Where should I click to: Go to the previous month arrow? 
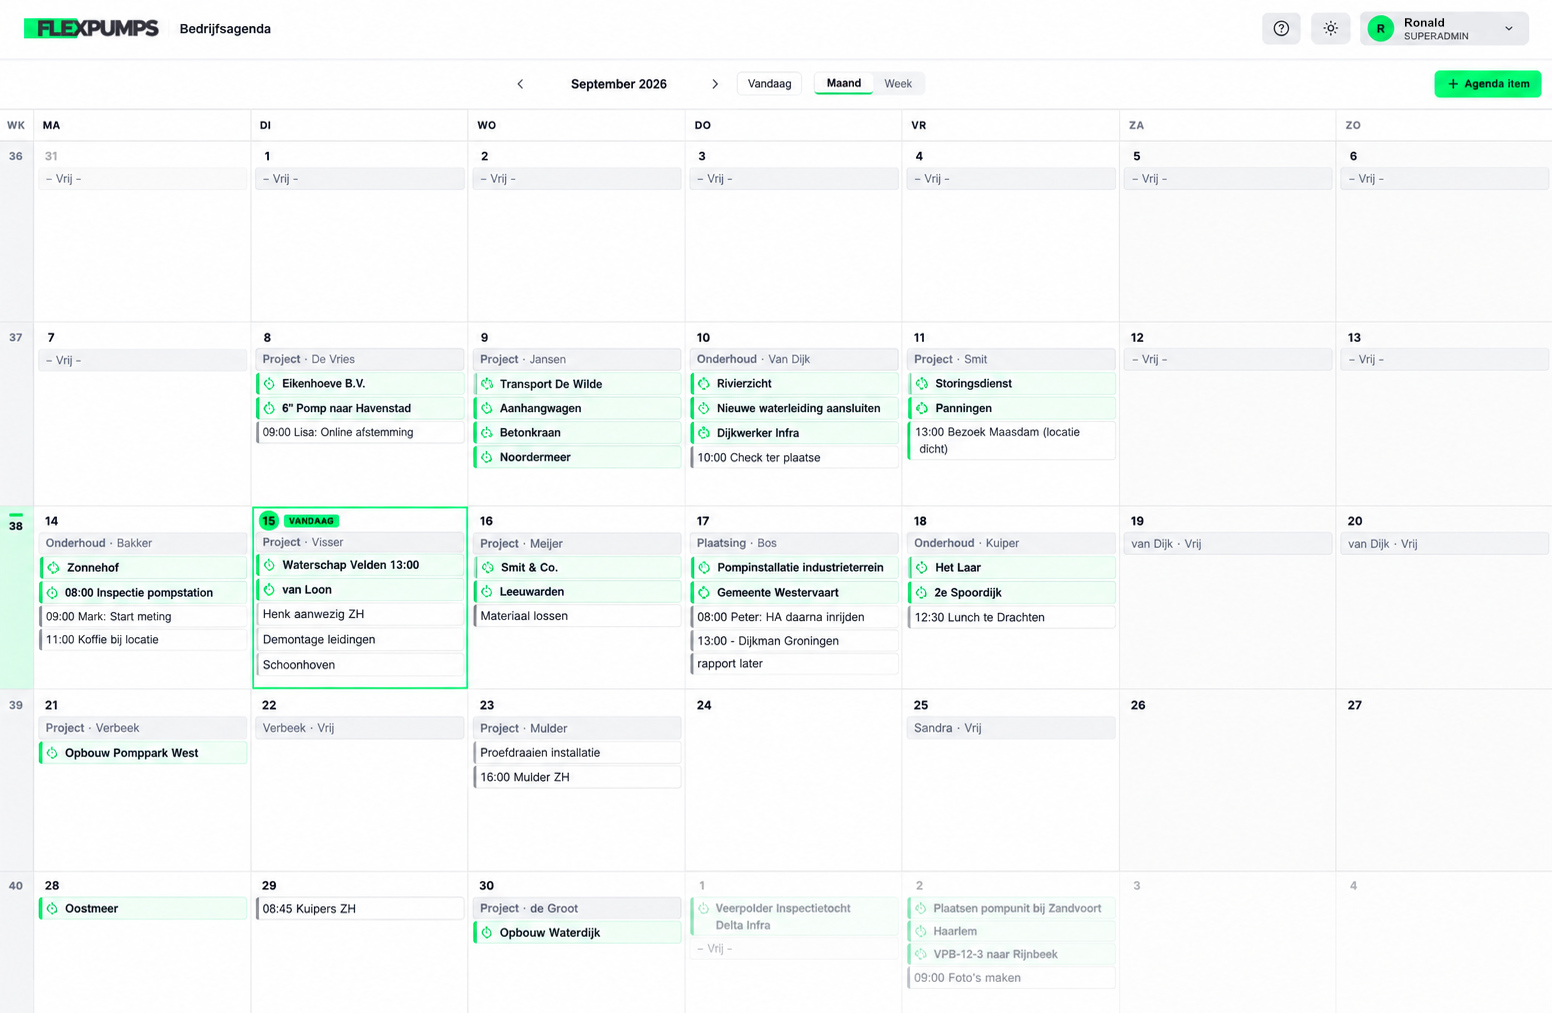520,84
